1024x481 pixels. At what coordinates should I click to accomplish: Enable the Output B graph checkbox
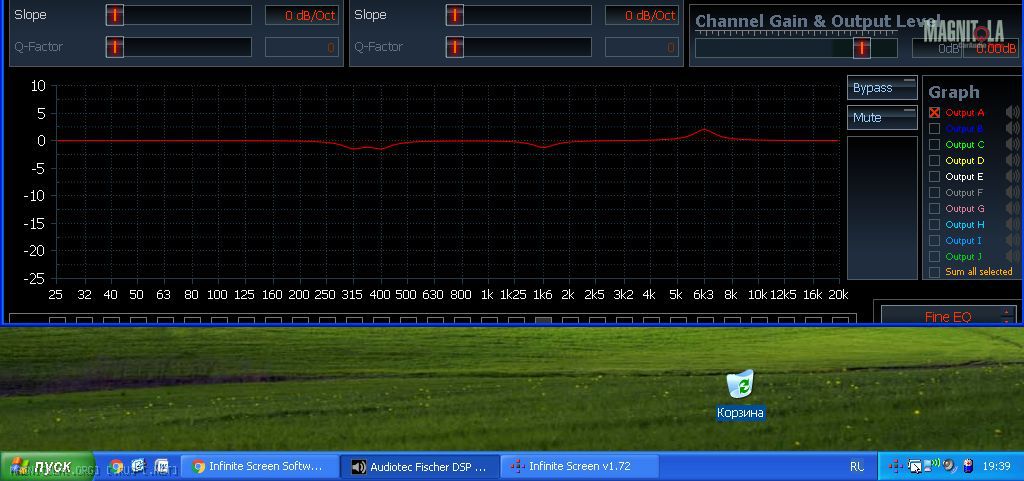pyautogui.click(x=935, y=129)
